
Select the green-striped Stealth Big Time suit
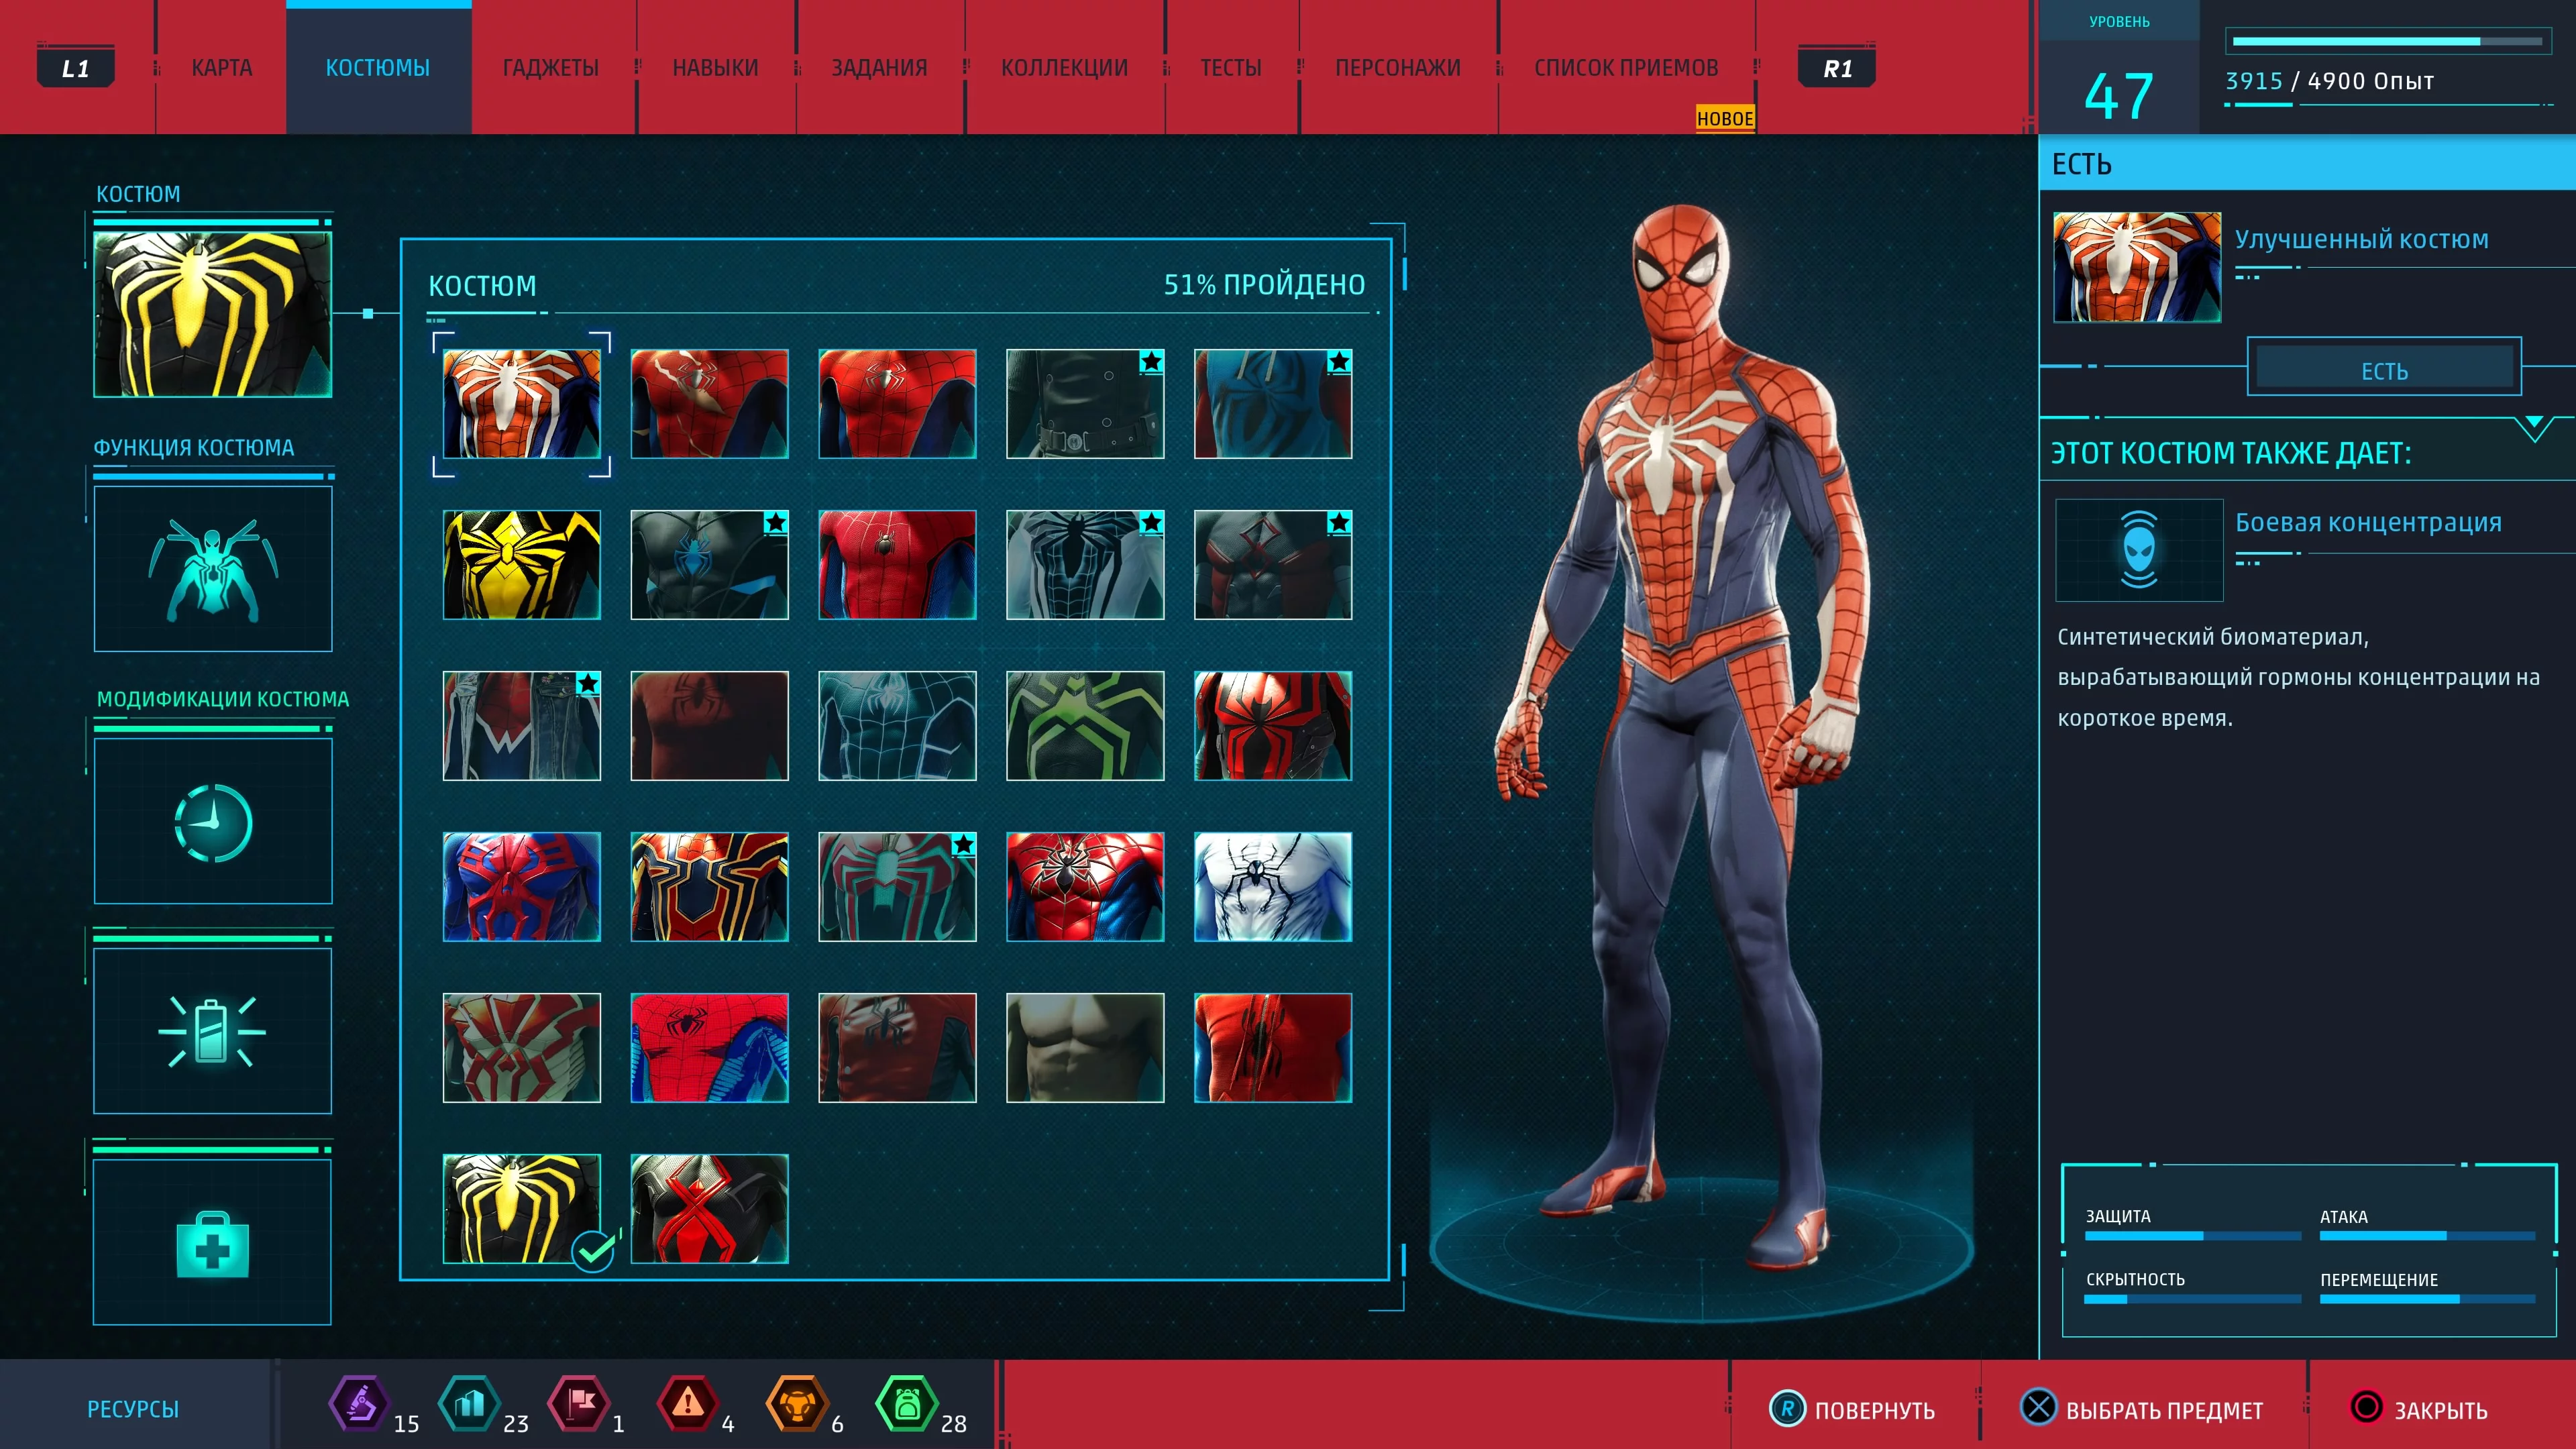[1085, 726]
